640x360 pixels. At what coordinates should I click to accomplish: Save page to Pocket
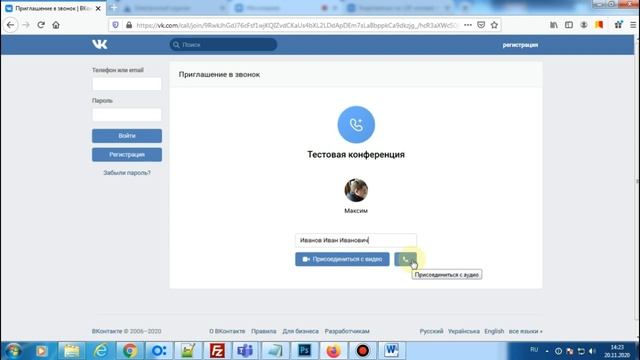tap(481, 25)
